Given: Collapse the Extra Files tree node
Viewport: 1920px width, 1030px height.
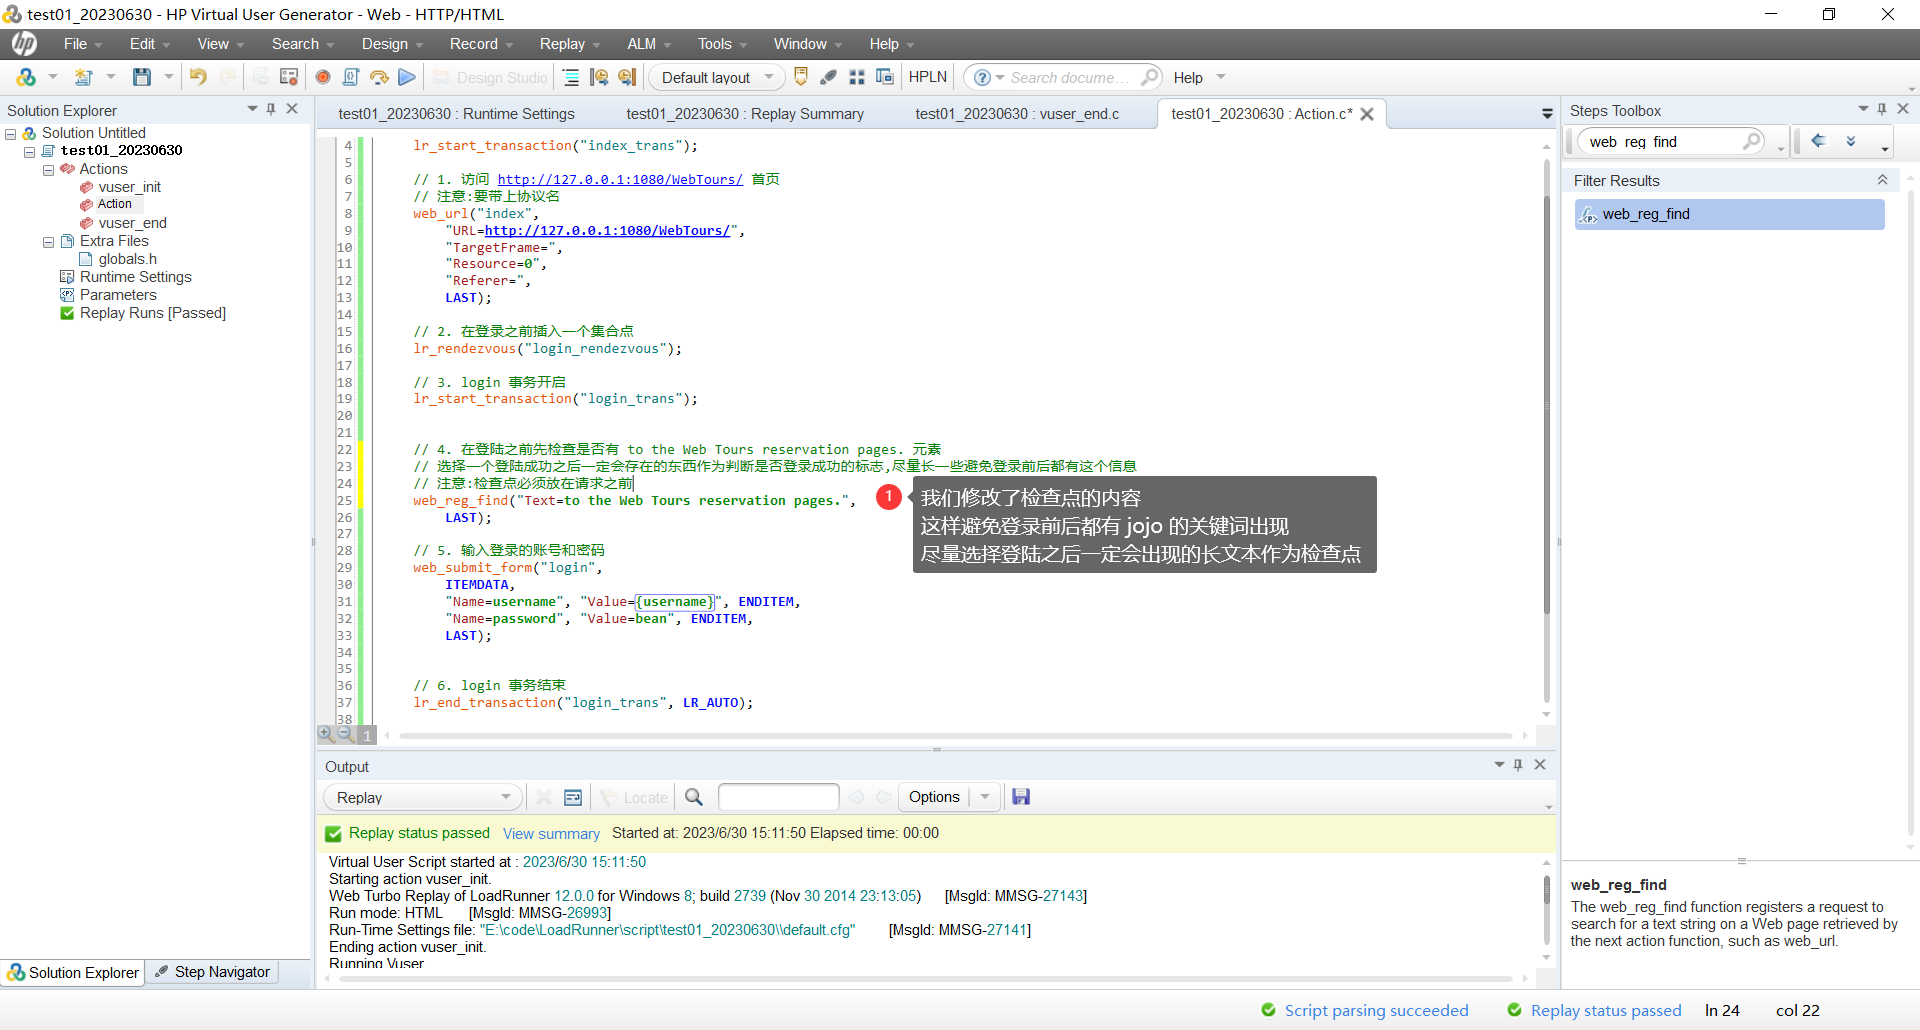Looking at the screenshot, I should point(48,242).
